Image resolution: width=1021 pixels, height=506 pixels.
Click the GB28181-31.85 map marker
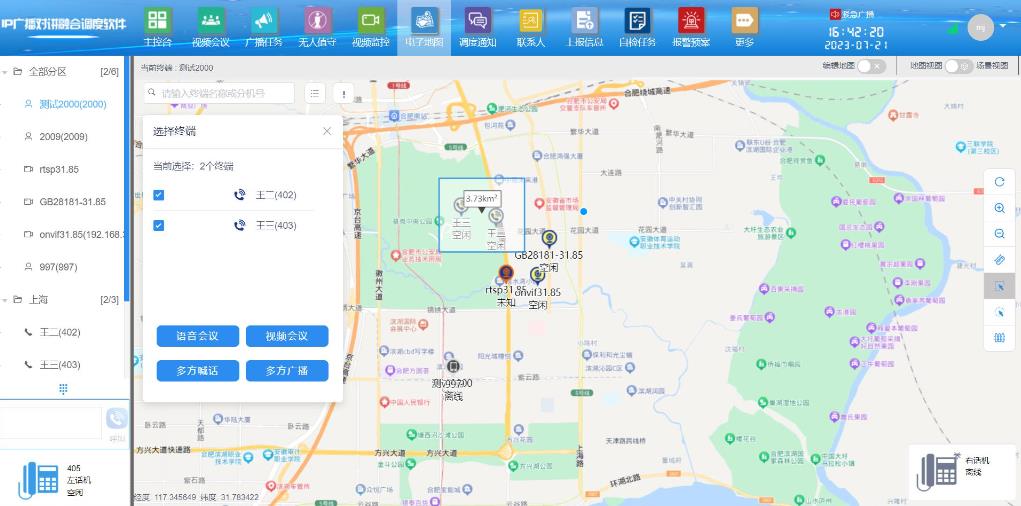pyautogui.click(x=549, y=238)
